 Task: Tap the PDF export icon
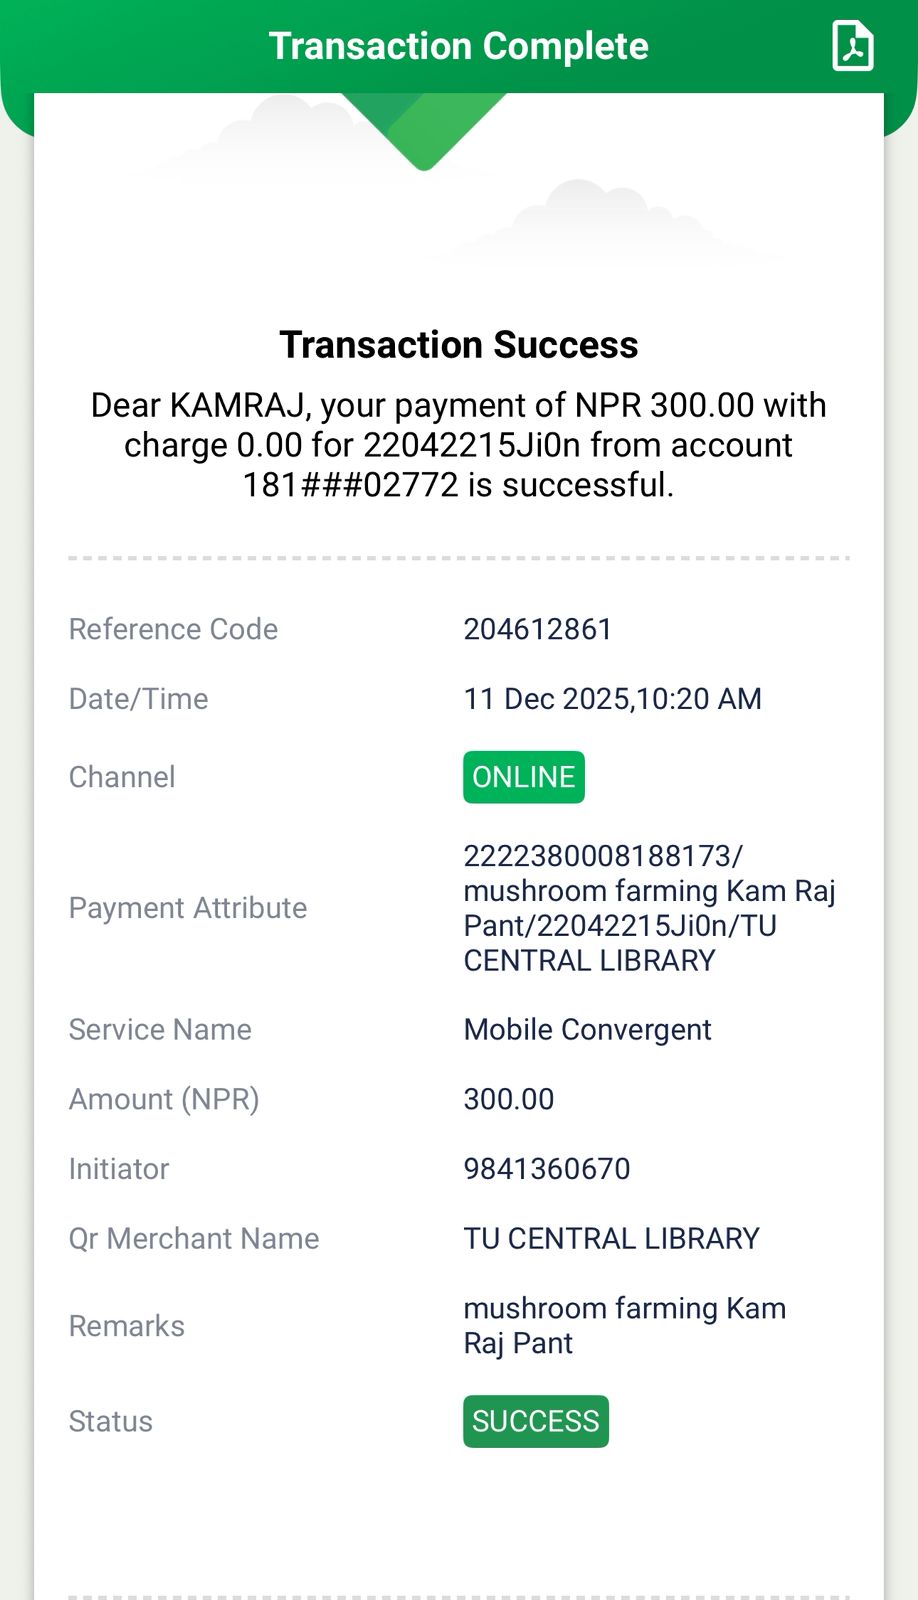852,47
